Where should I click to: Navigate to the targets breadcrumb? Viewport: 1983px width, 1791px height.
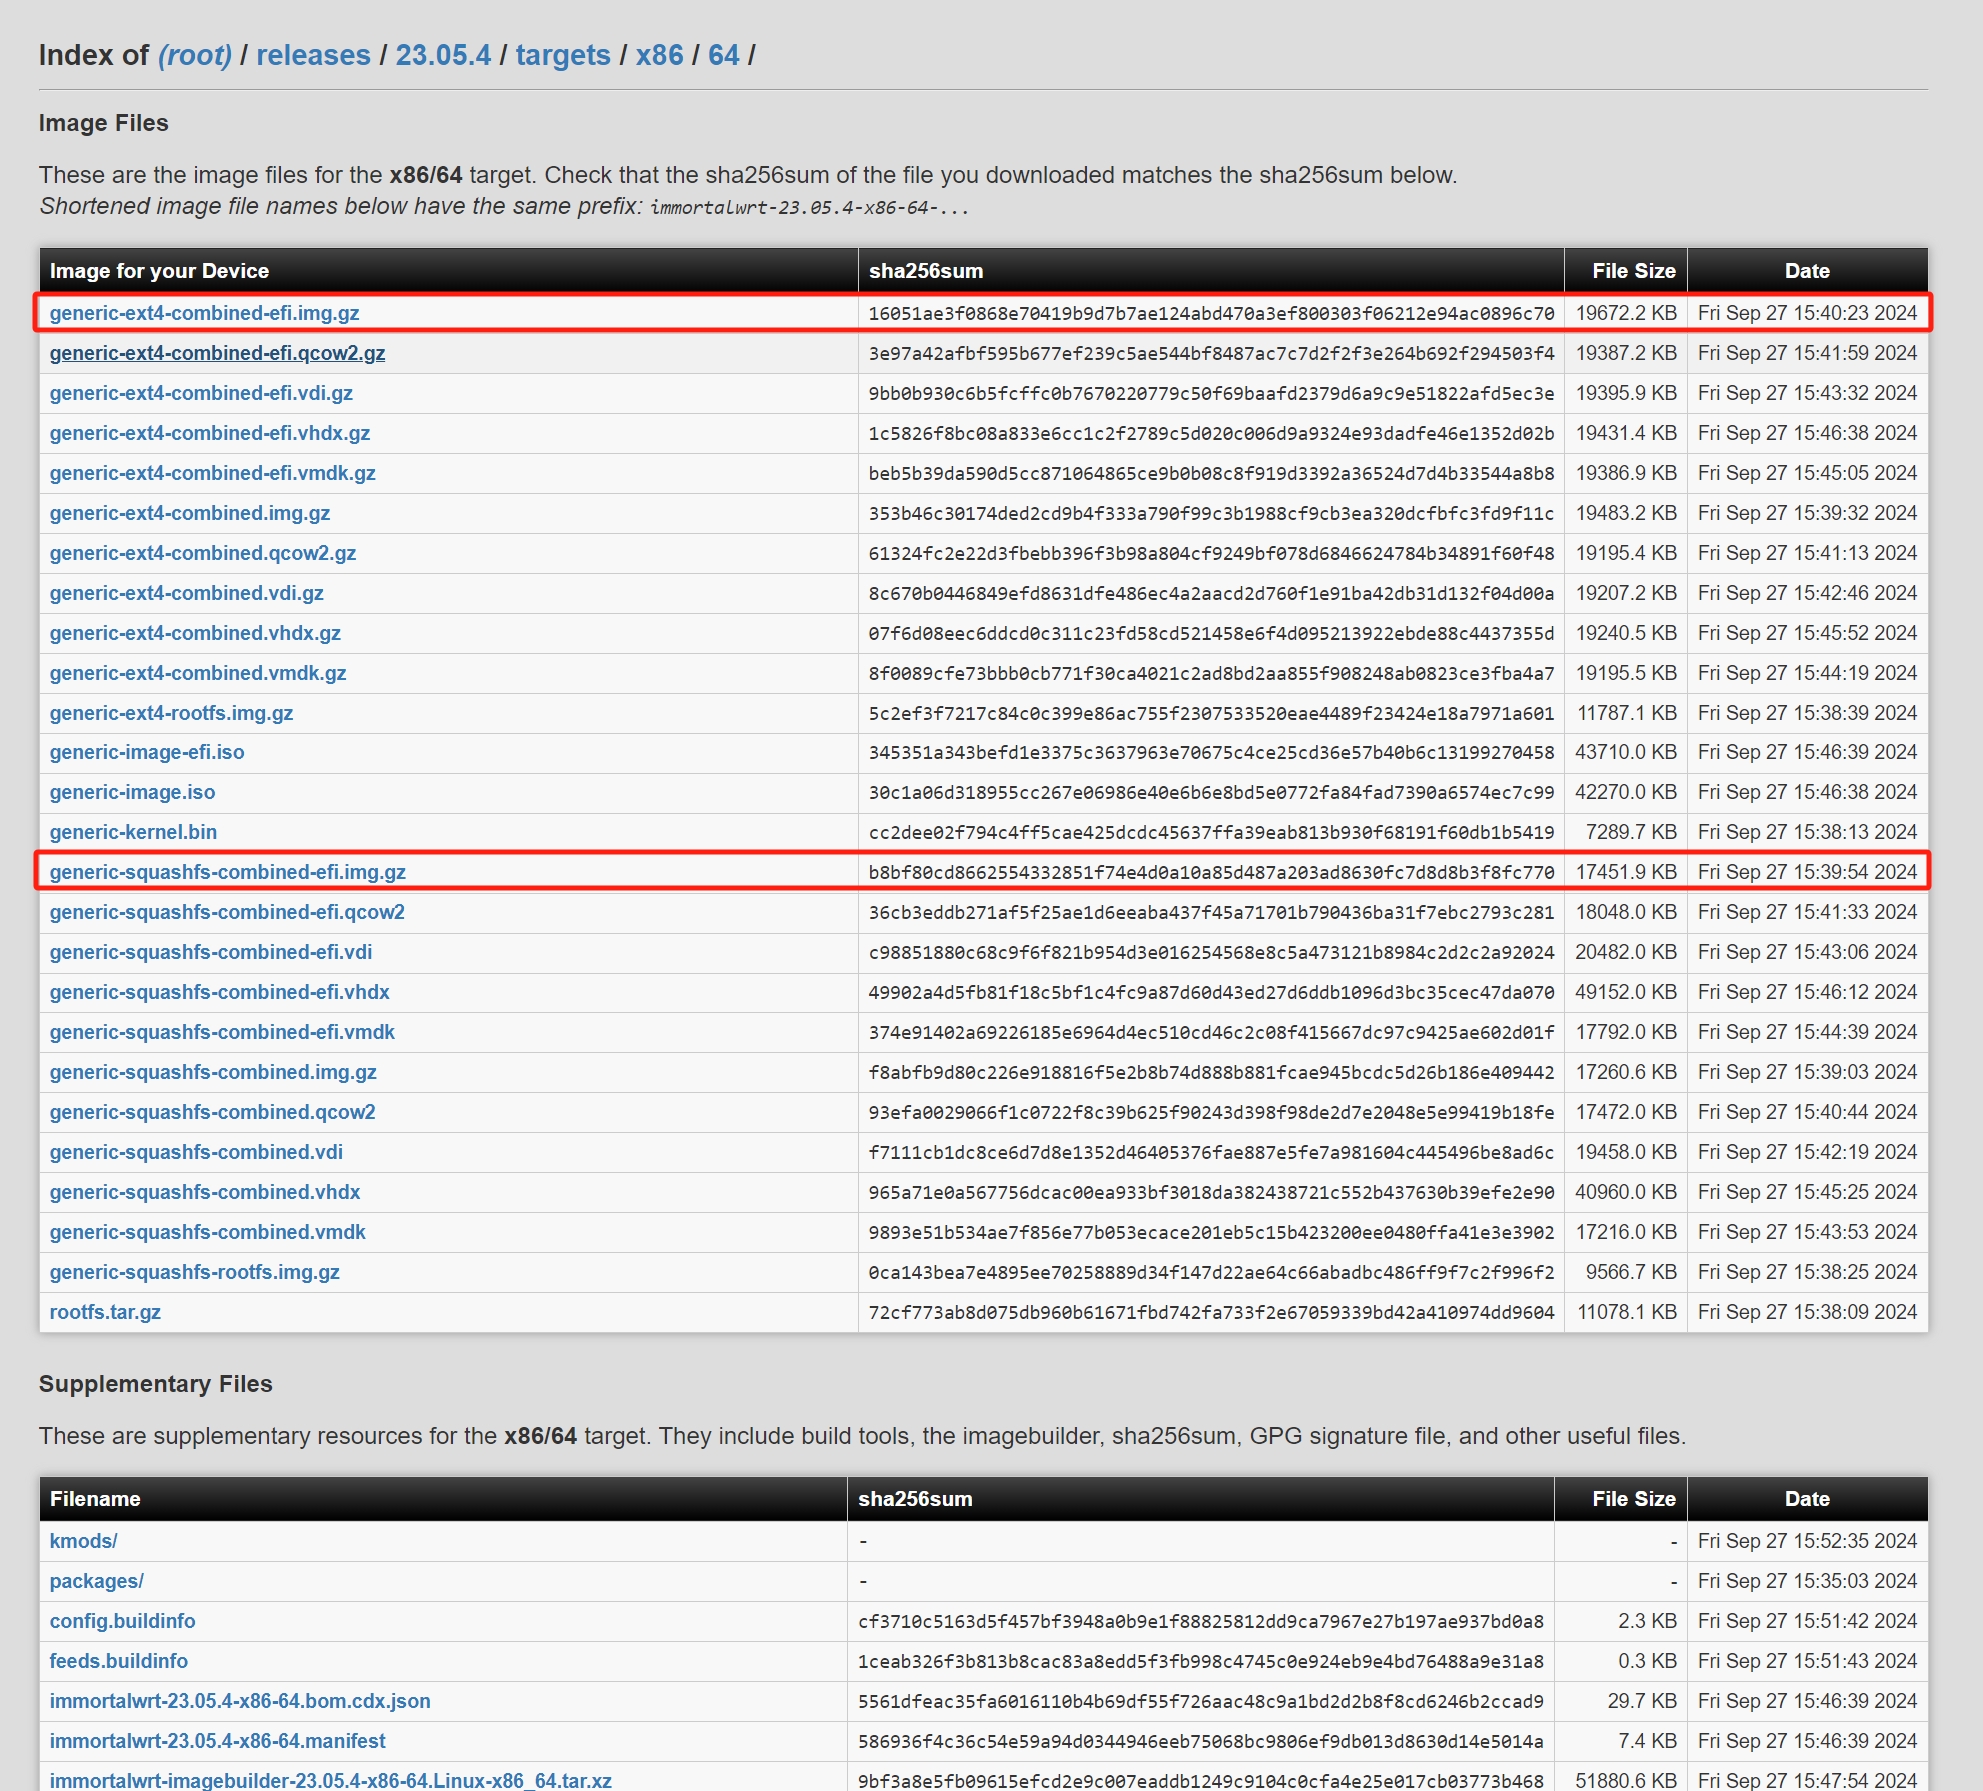(562, 55)
